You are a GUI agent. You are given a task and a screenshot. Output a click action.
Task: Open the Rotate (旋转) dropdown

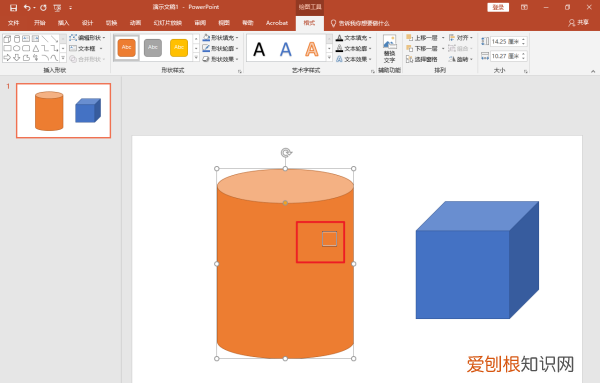(461, 59)
